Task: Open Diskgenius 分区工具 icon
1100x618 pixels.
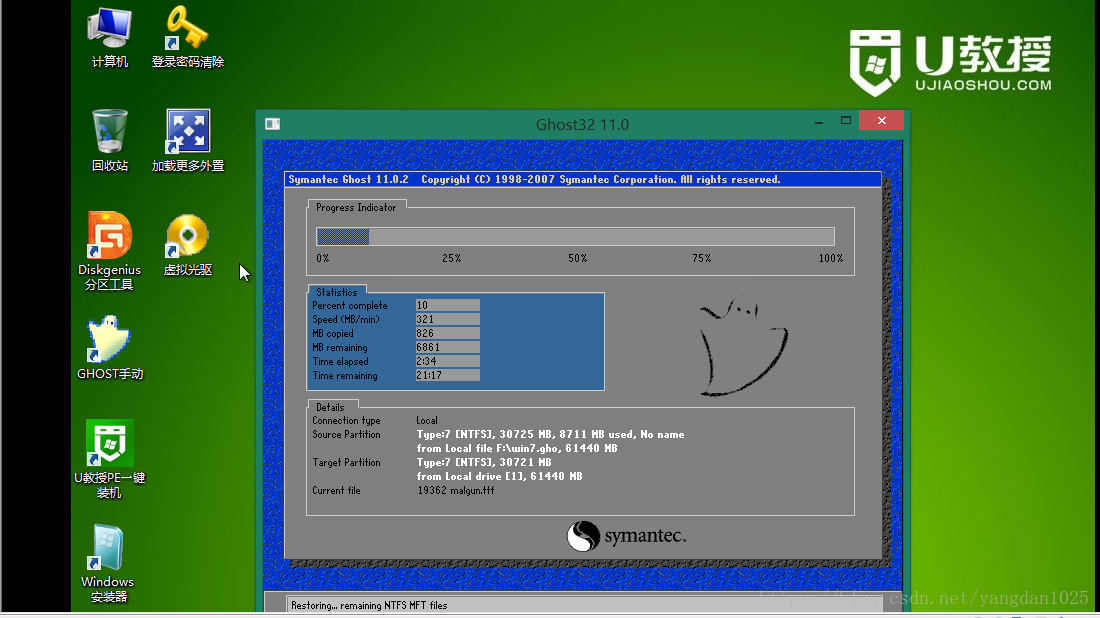Action: click(x=109, y=251)
